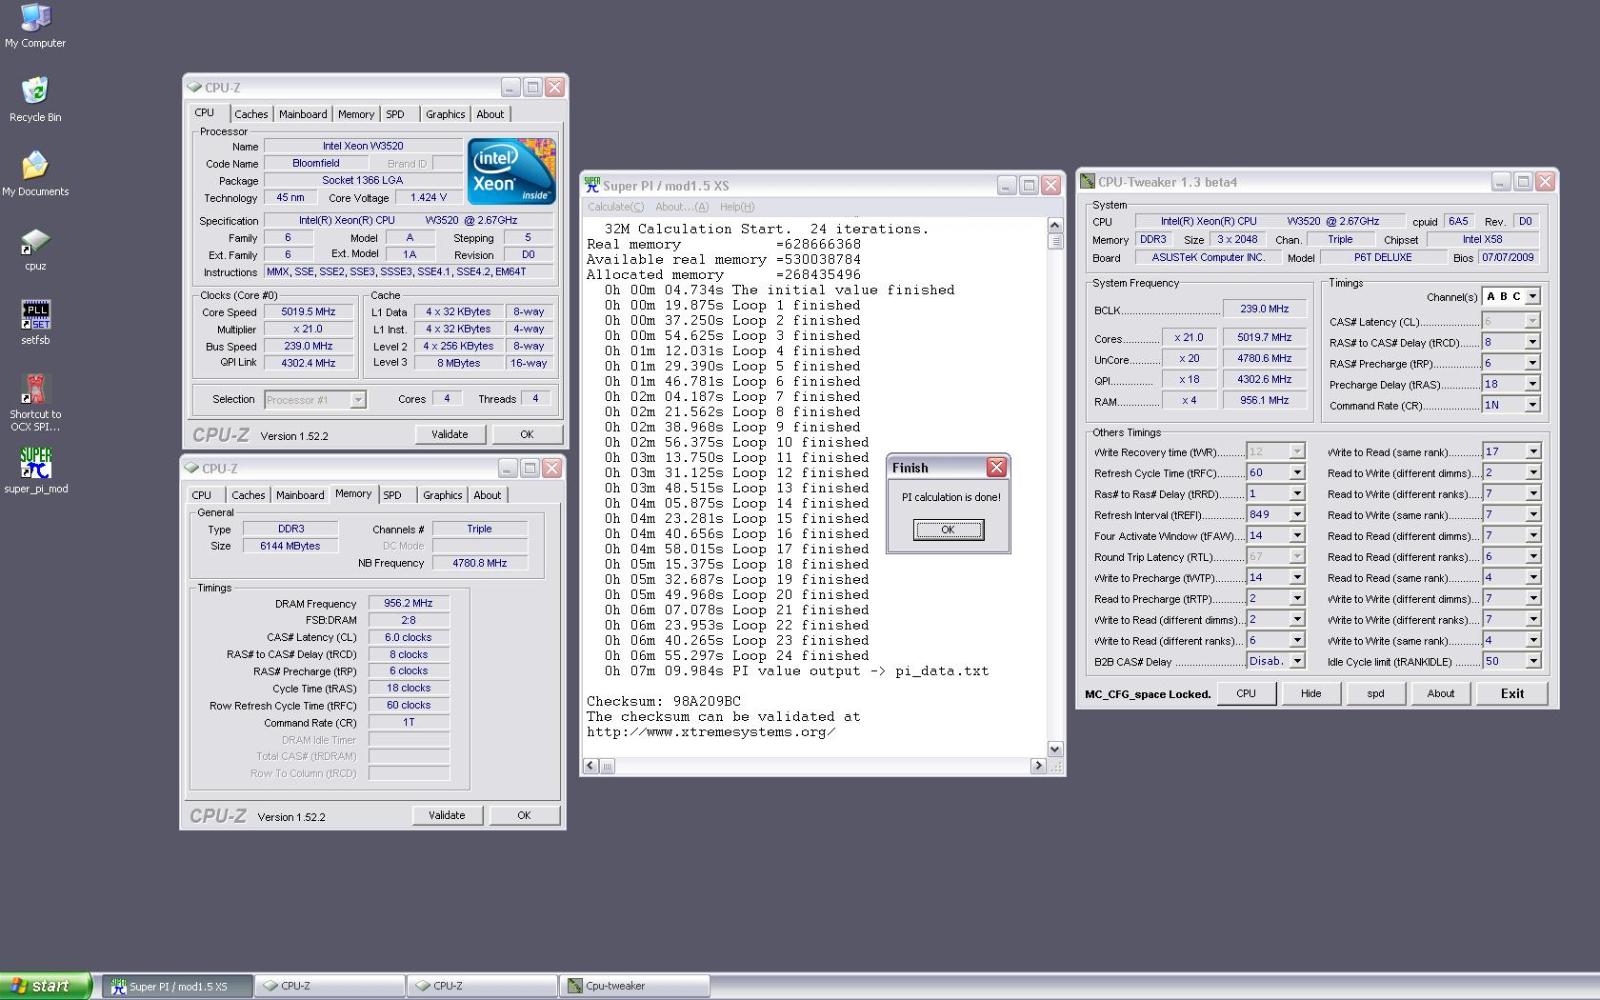Screen dimensions: 1600x1000
Task: Expand Command Rate (CR) dropdown
Action: [x=1532, y=405]
